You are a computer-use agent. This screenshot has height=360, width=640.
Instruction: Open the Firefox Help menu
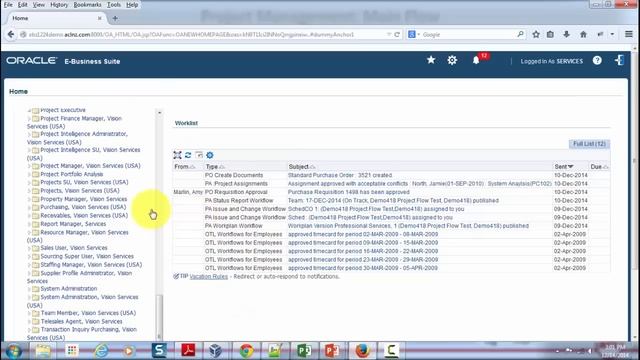pyautogui.click(x=132, y=5)
